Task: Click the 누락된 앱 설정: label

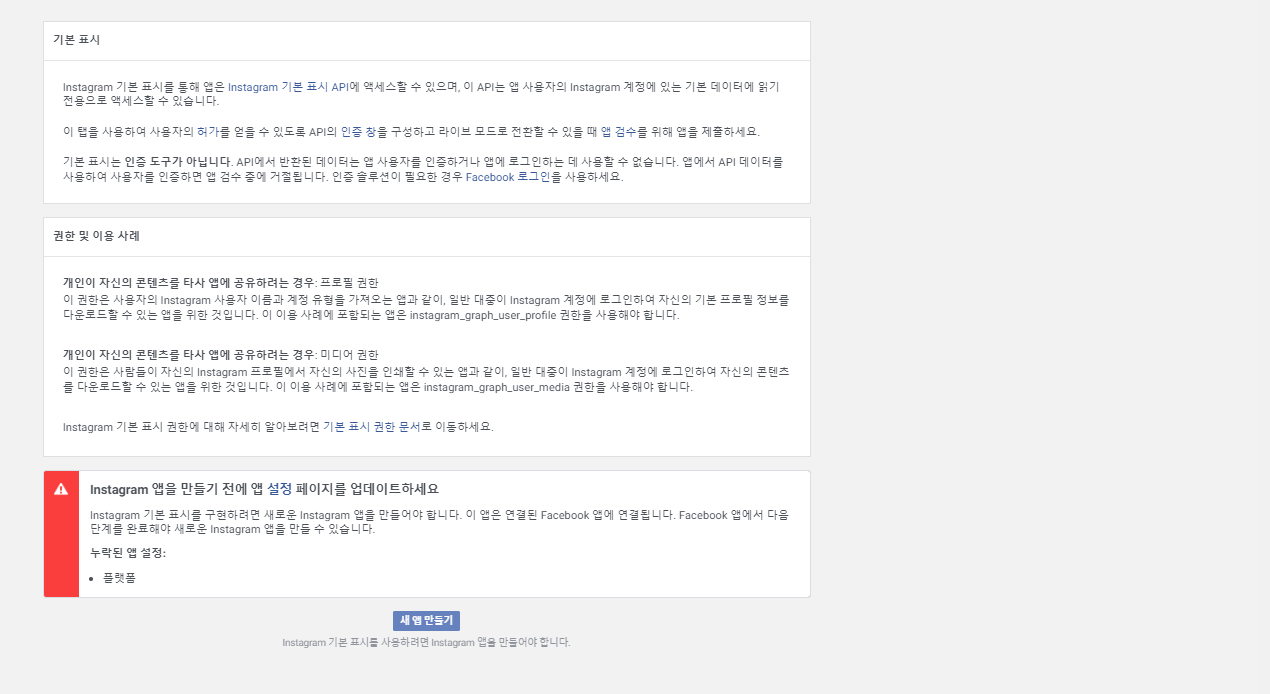Action: 128,552
